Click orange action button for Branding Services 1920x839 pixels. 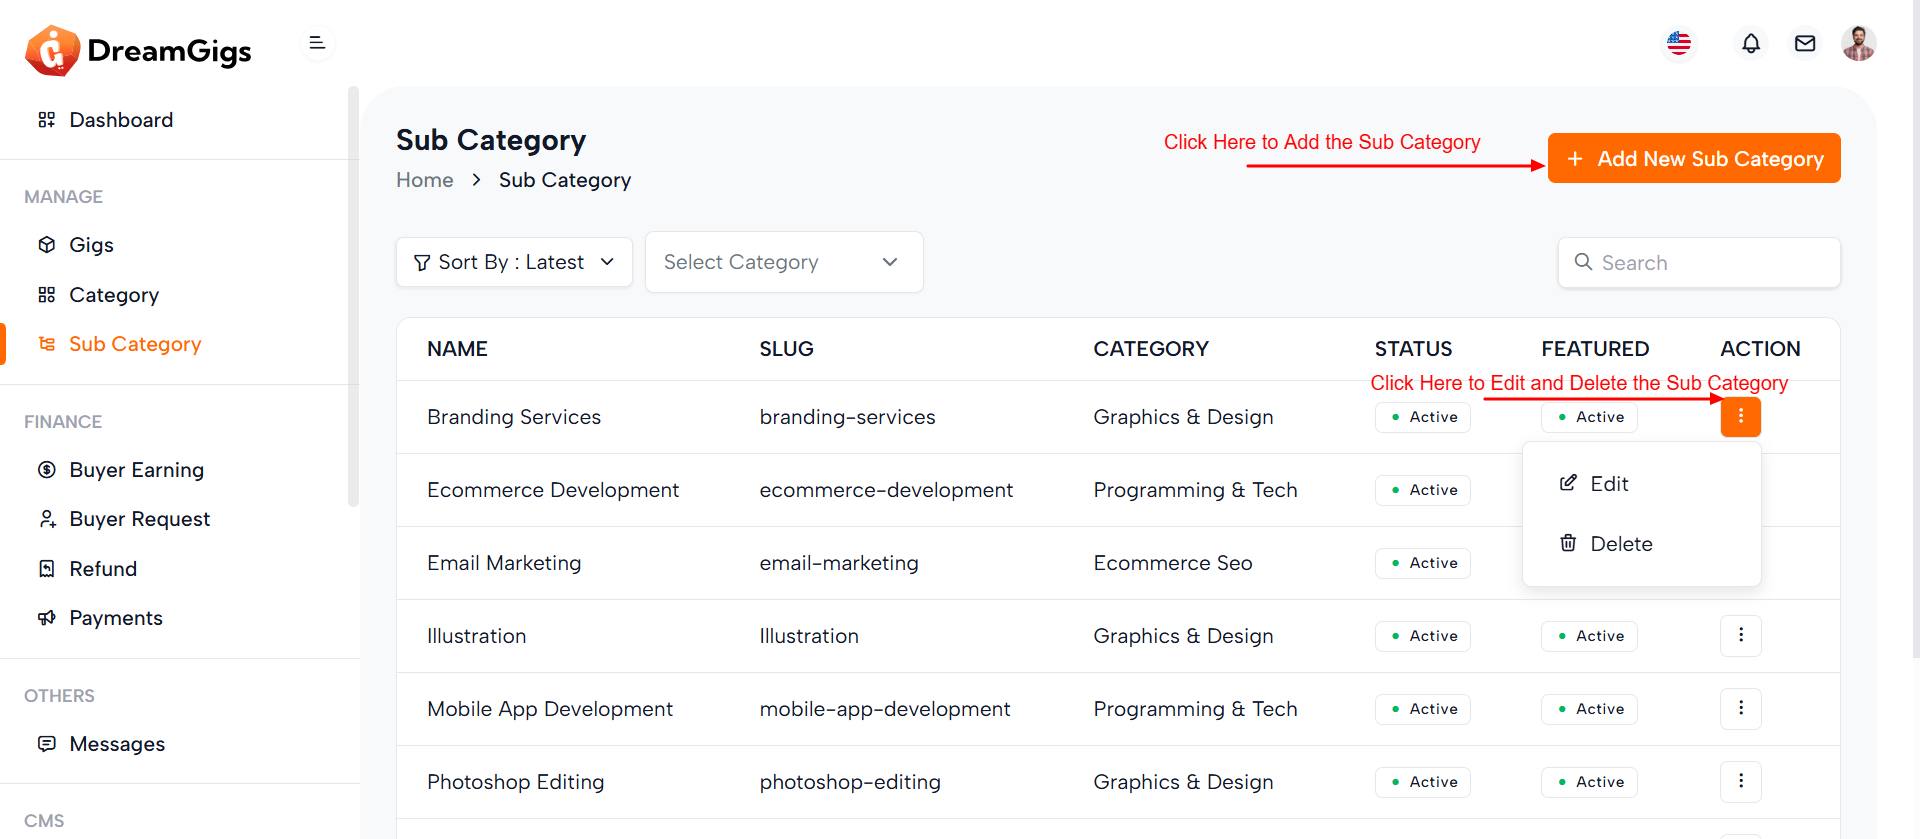(1740, 417)
